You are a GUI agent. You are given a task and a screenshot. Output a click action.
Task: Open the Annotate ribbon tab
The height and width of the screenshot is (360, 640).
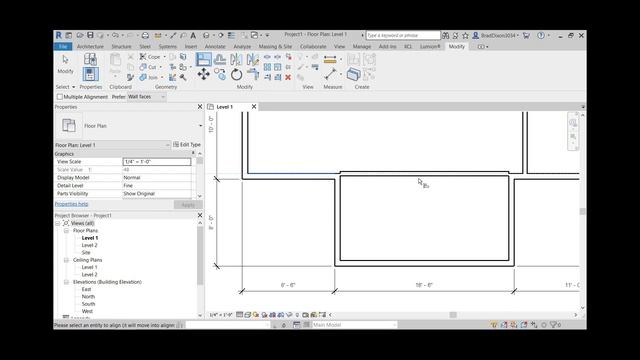(x=215, y=47)
